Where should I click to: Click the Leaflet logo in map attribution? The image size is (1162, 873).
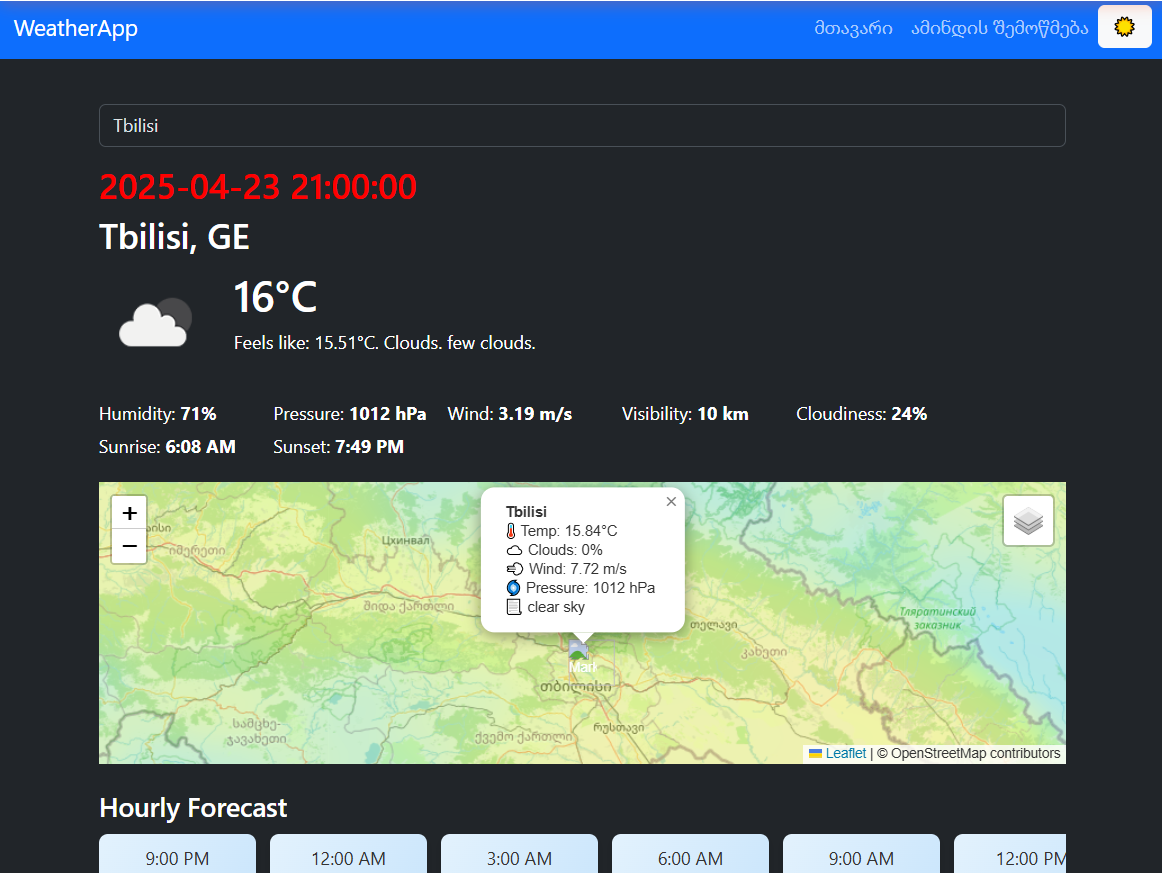point(816,753)
